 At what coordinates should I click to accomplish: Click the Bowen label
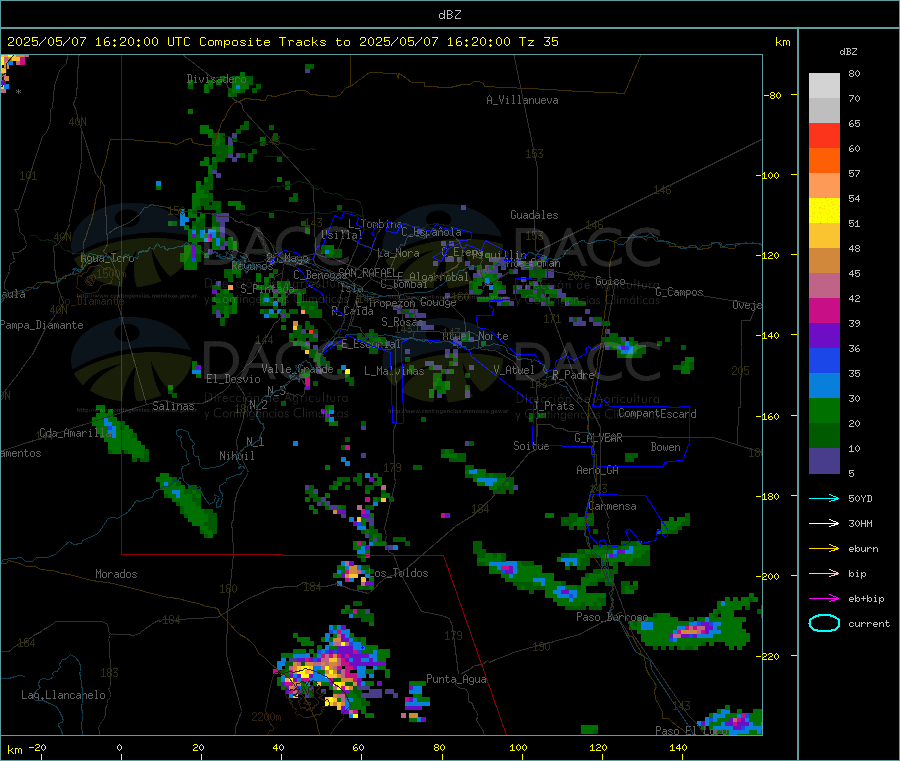pyautogui.click(x=665, y=447)
